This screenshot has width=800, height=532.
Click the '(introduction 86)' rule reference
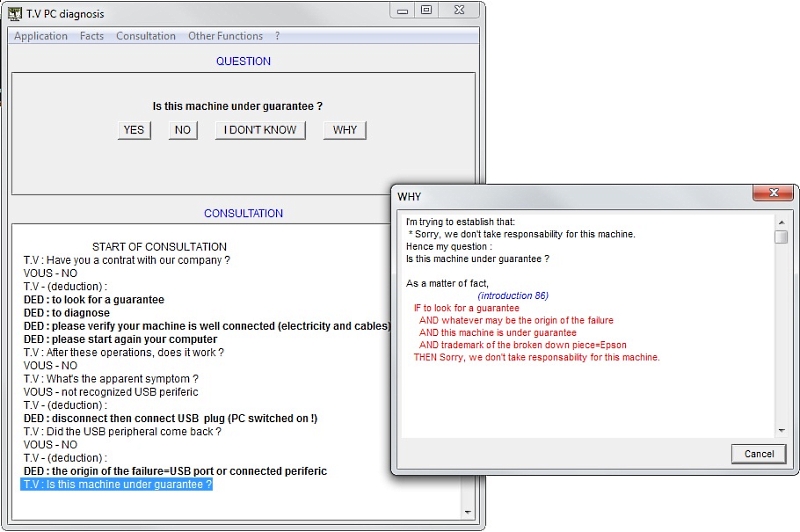(513, 296)
